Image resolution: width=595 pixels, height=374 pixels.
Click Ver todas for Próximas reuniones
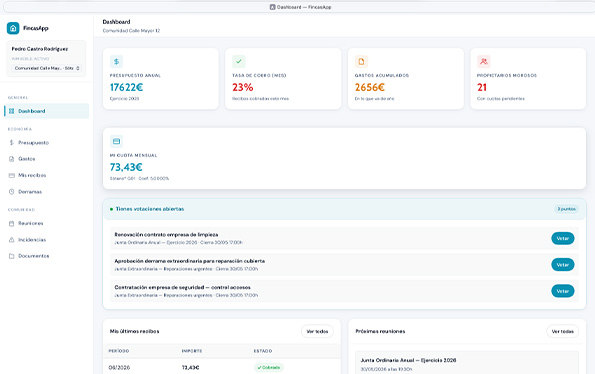(x=562, y=331)
